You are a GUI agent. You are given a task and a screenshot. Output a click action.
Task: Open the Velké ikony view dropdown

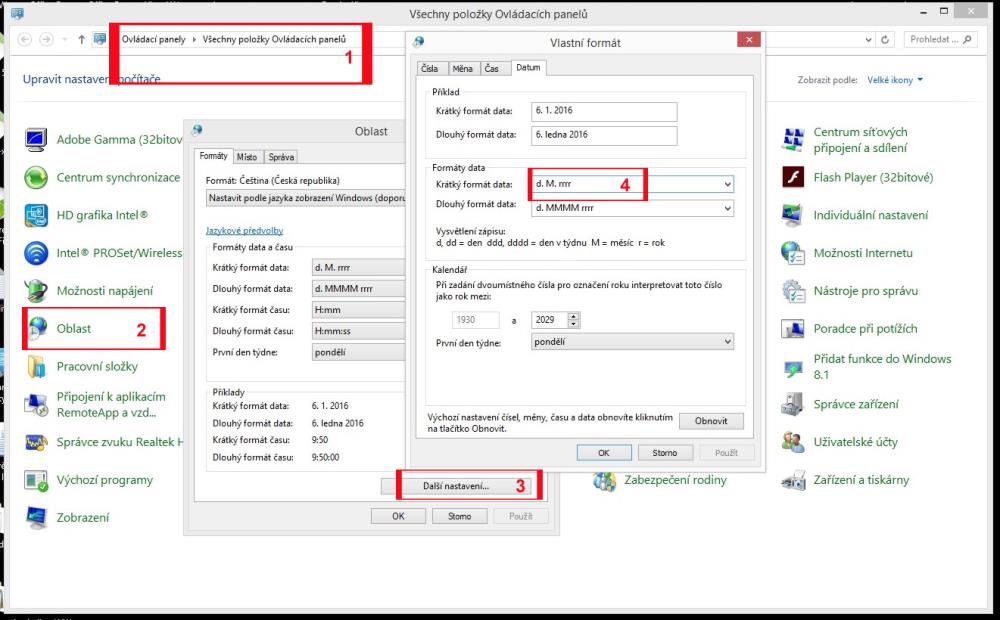(x=895, y=80)
